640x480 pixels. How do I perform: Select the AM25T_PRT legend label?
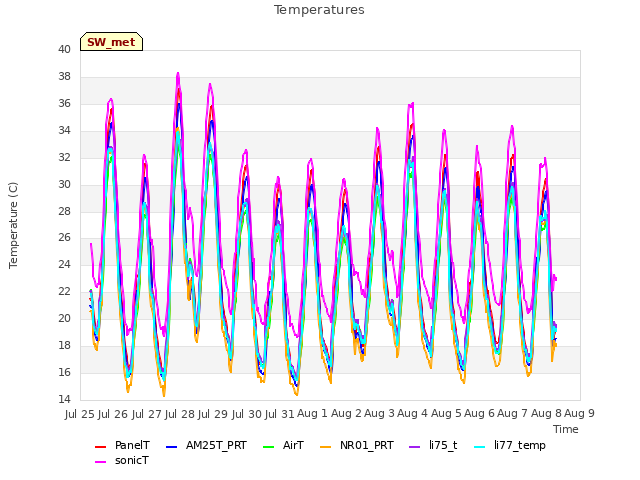(216, 445)
